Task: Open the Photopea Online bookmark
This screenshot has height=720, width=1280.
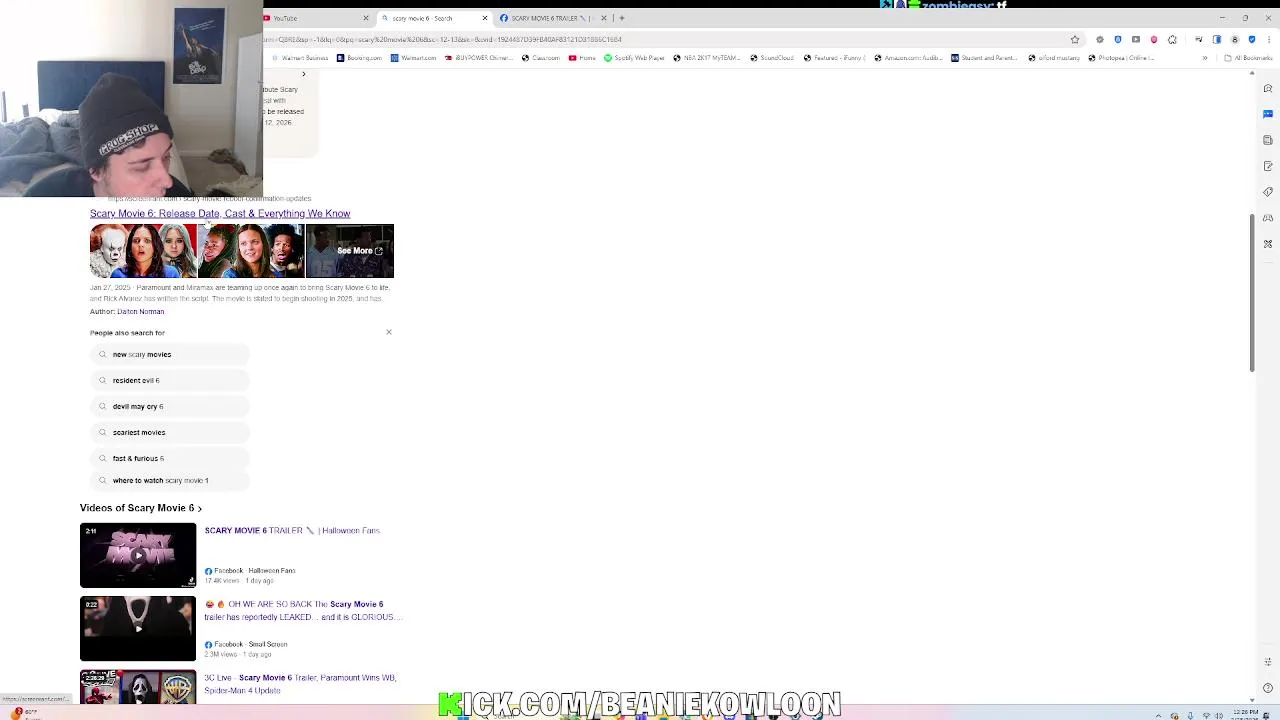Action: pos(1121,58)
